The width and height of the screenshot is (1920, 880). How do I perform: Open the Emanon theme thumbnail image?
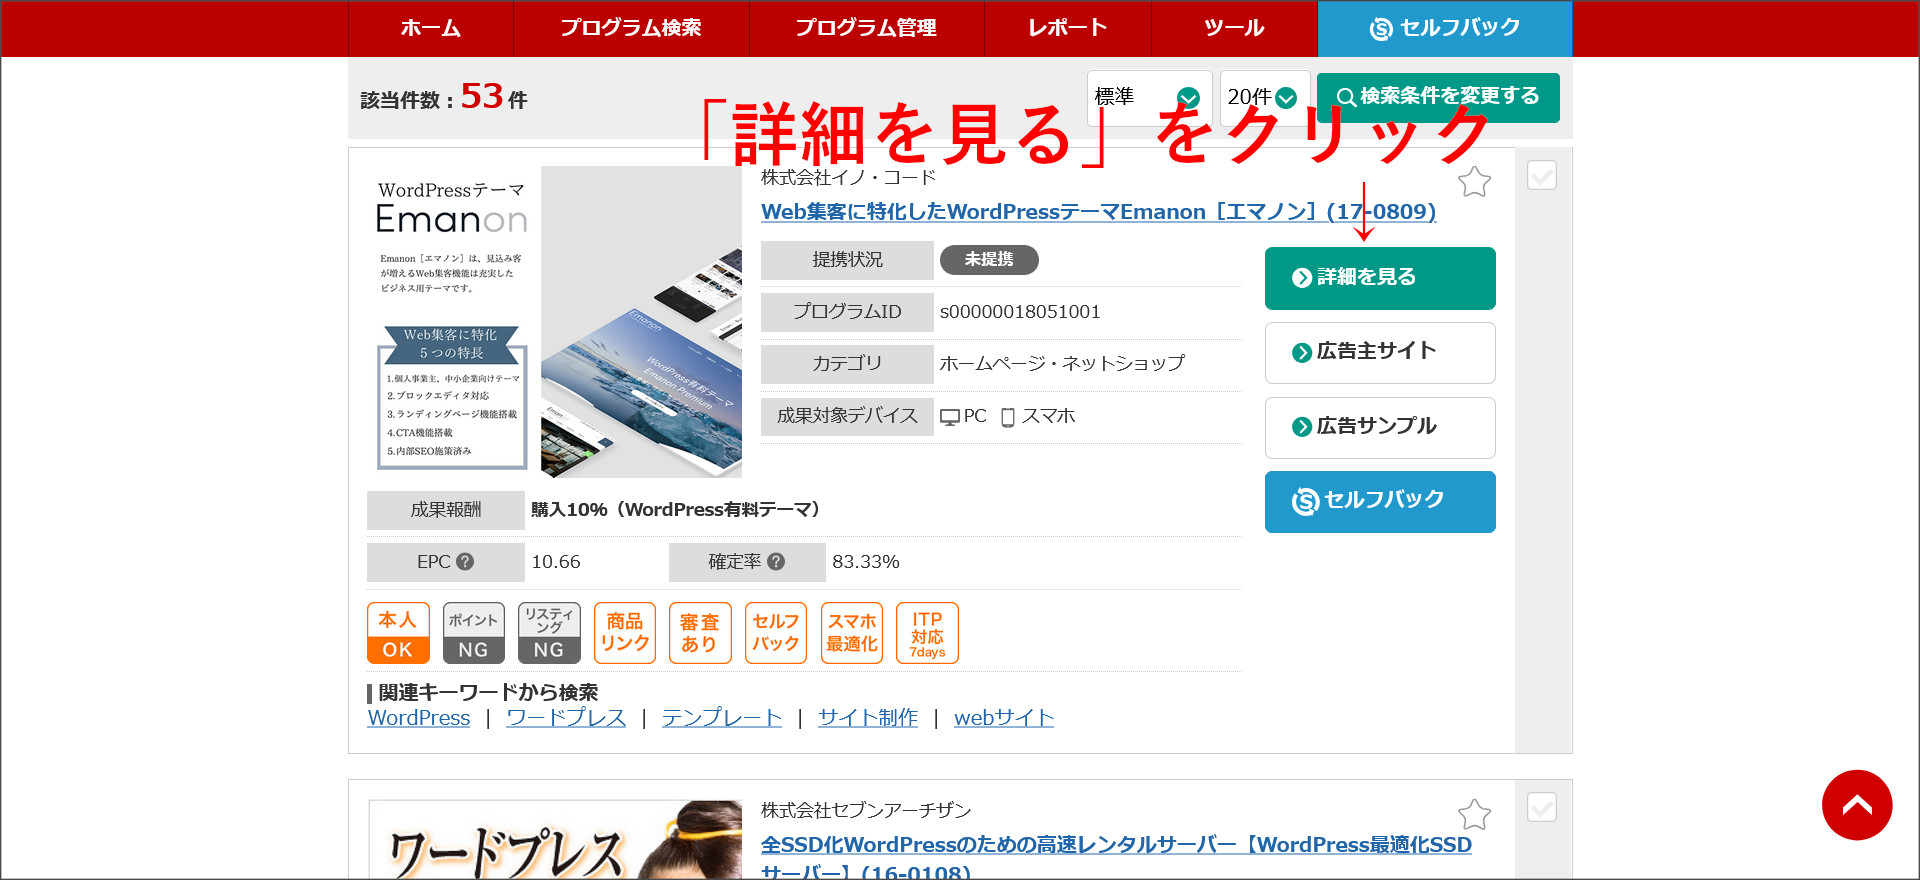tap(554, 322)
